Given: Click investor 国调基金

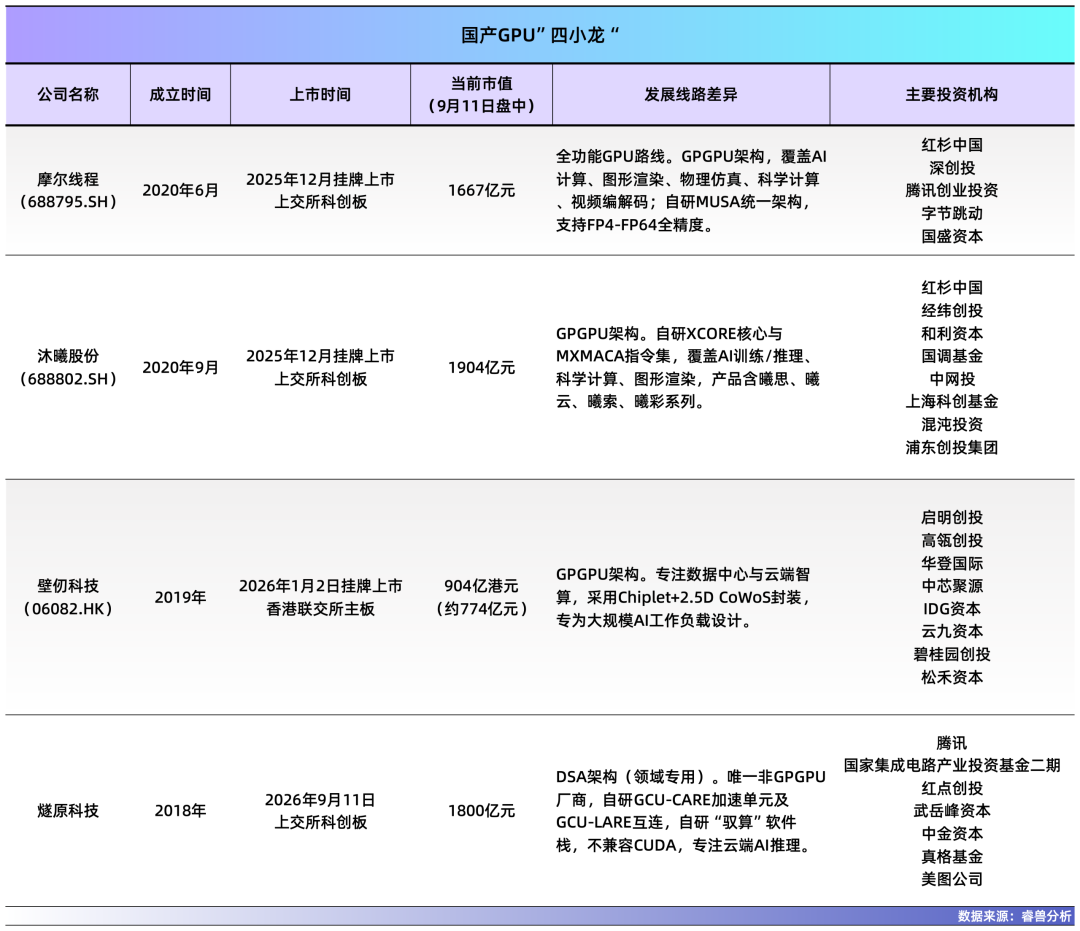Looking at the screenshot, I should (x=952, y=356).
